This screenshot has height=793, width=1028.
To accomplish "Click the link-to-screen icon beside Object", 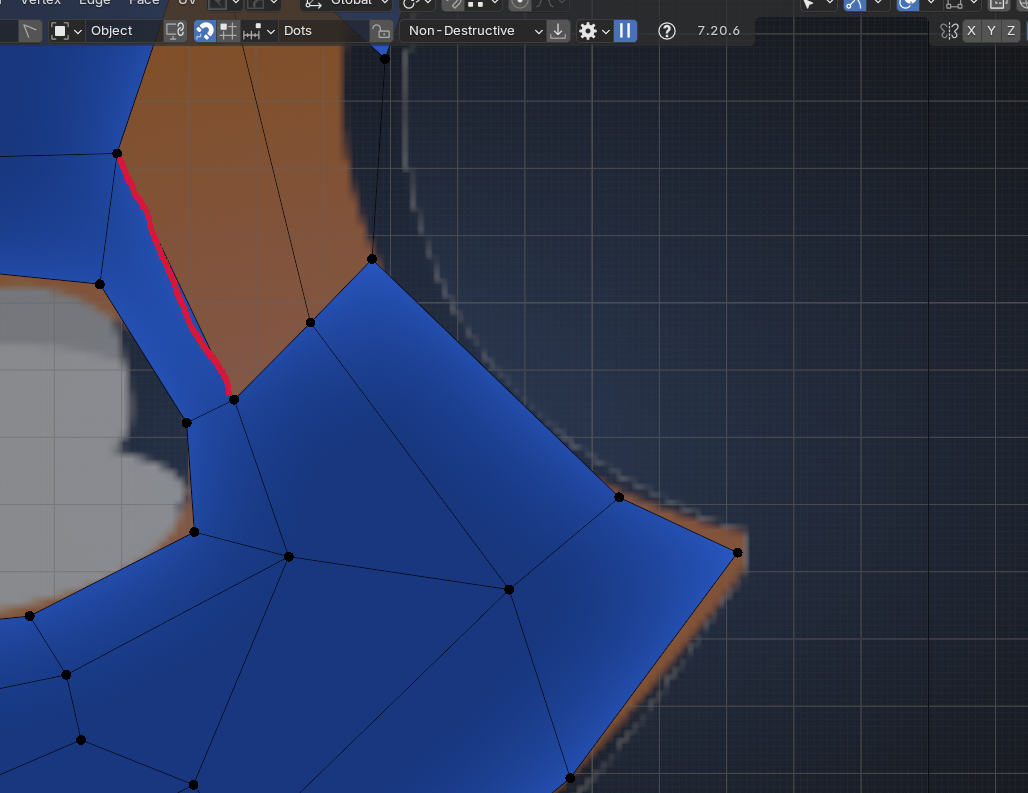I will click(175, 31).
